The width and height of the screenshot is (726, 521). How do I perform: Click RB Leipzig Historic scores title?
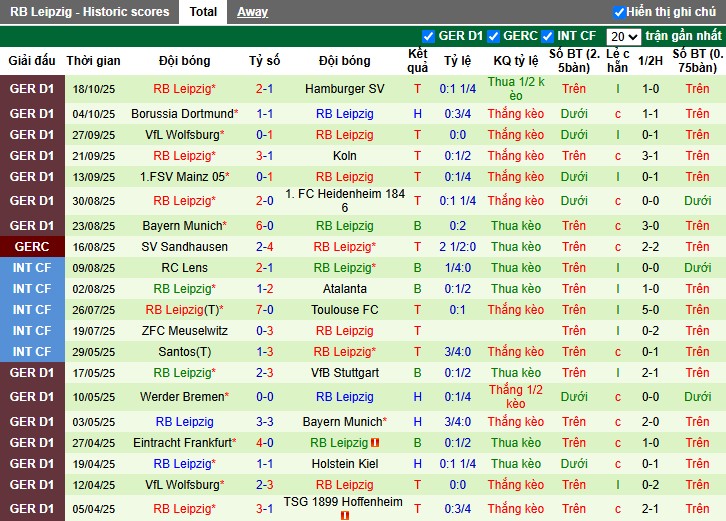89,12
